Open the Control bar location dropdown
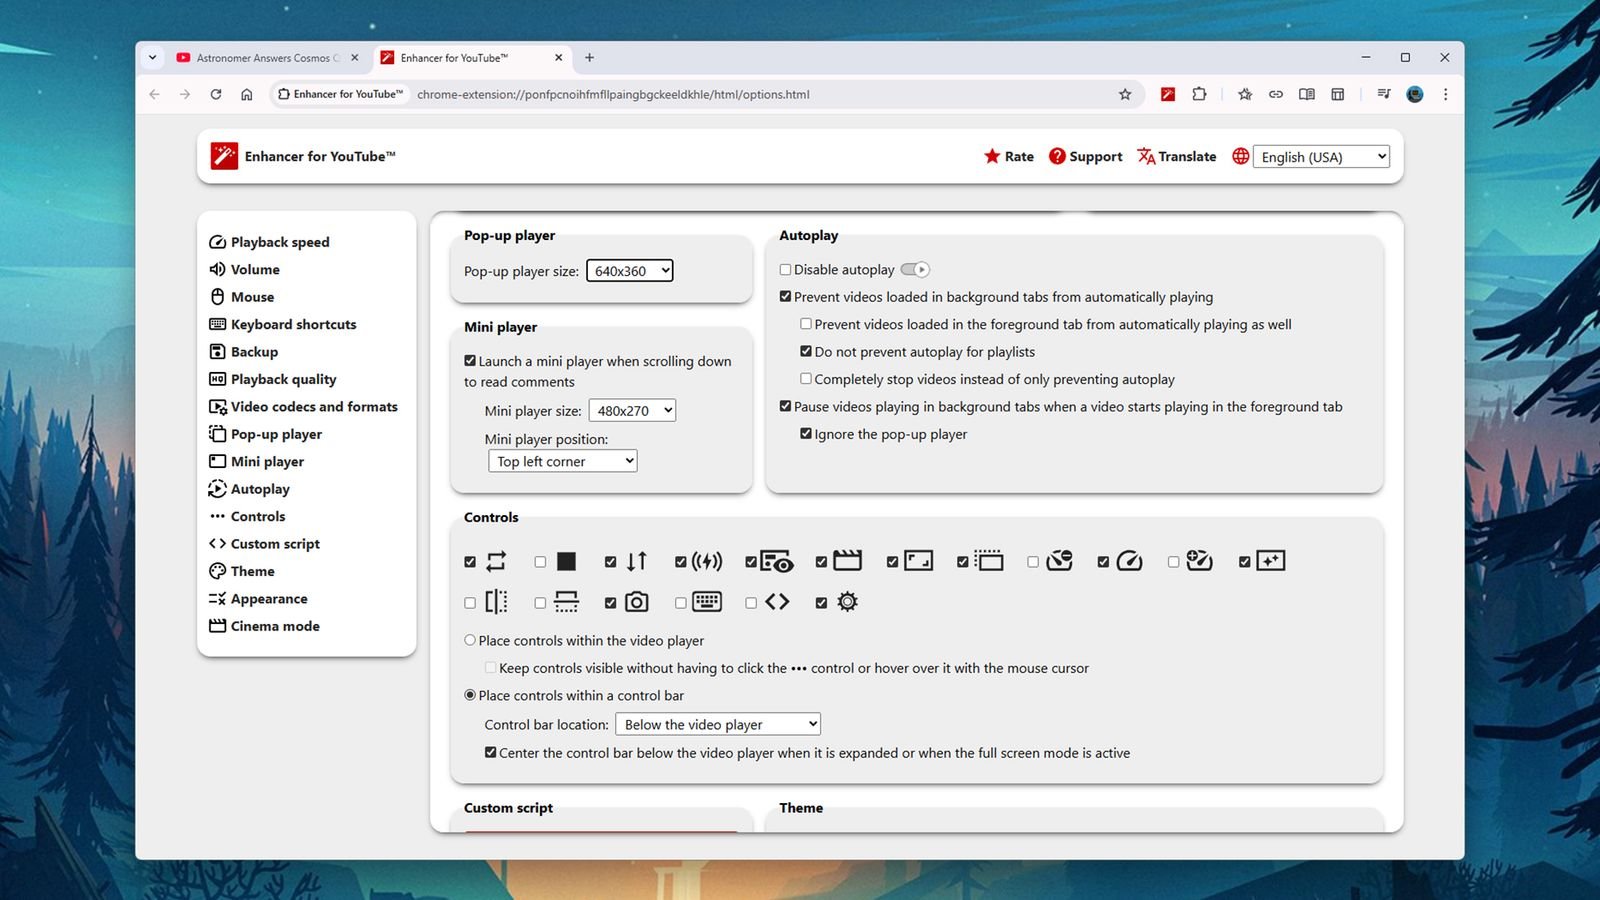1600x900 pixels. tap(719, 724)
